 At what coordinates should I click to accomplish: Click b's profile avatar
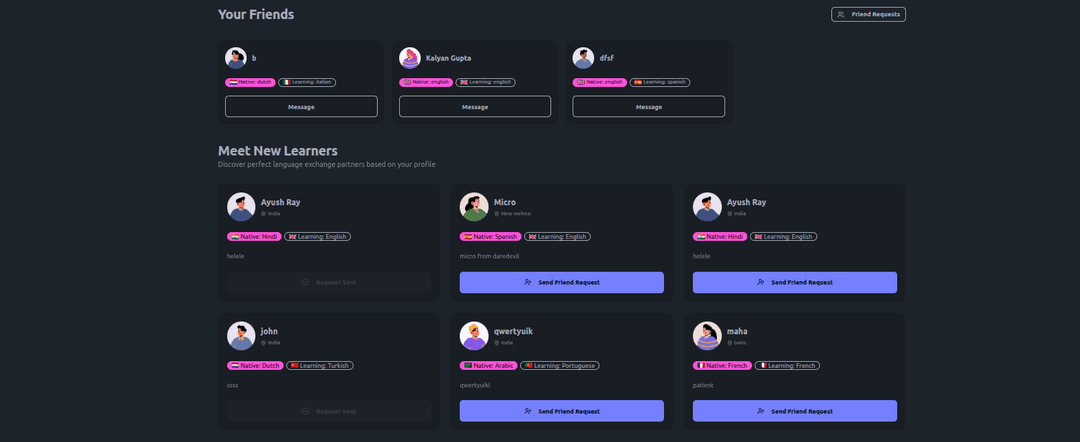click(236, 58)
